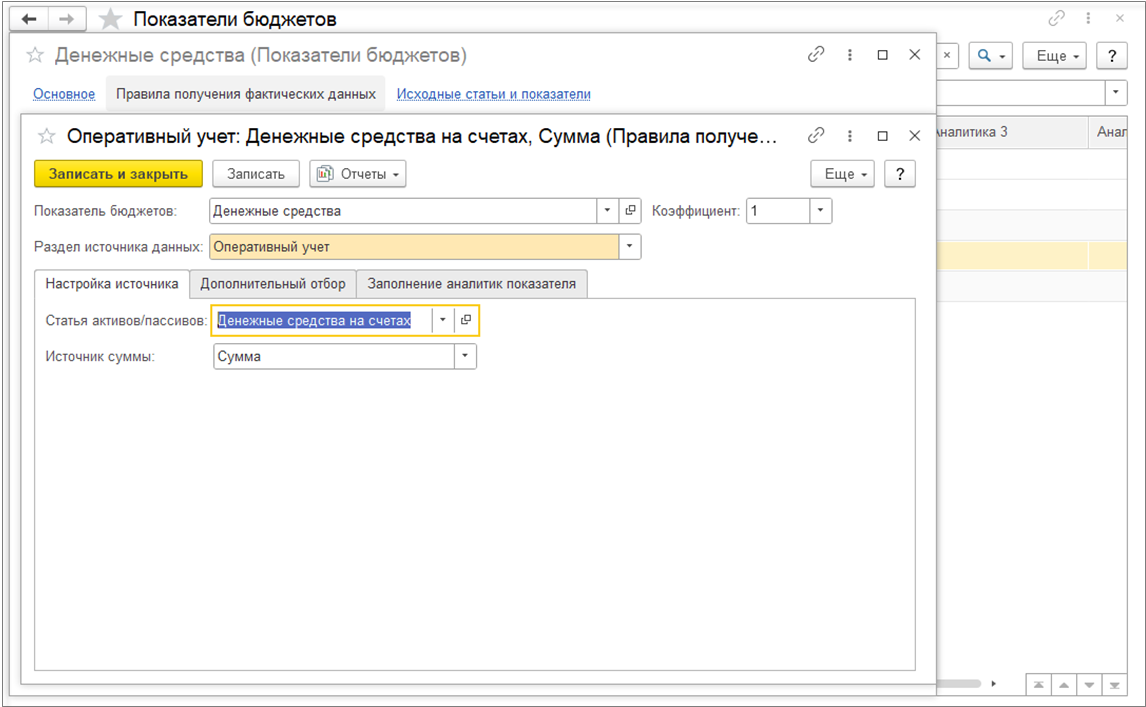This screenshot has height=707, width=1146.
Task: Star the Показатели бюджетов page as favorite
Action: coord(111,19)
